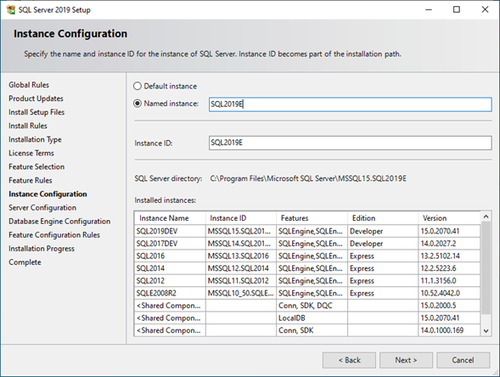The width and height of the screenshot is (500, 377).
Task: Click the version 15.0.2000.5 cell
Action: tap(449, 305)
